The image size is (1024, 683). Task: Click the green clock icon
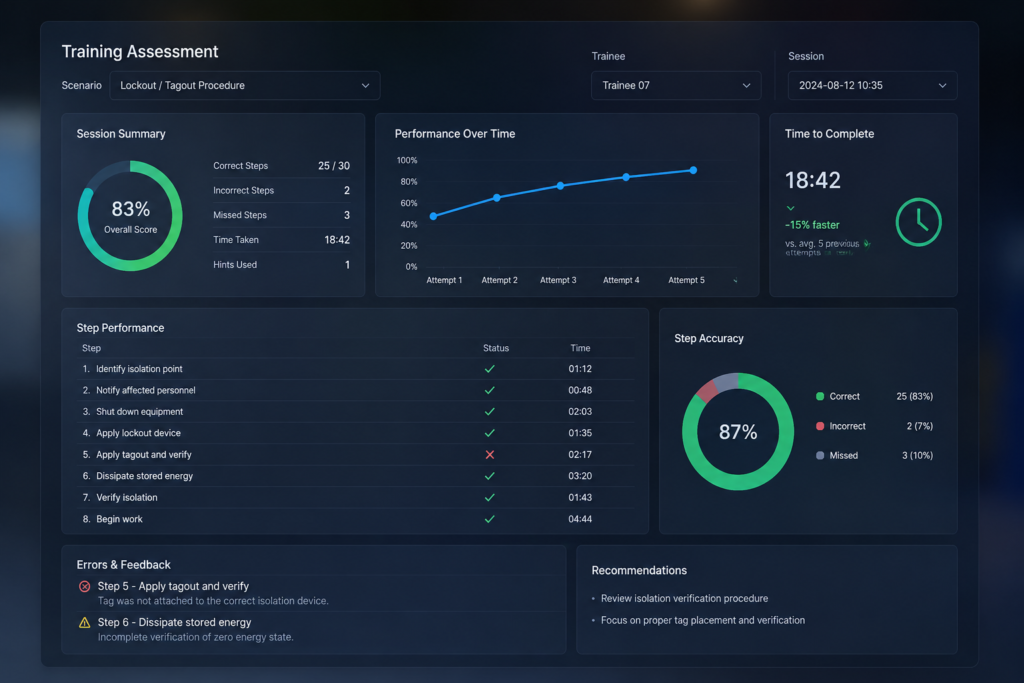click(x=918, y=222)
